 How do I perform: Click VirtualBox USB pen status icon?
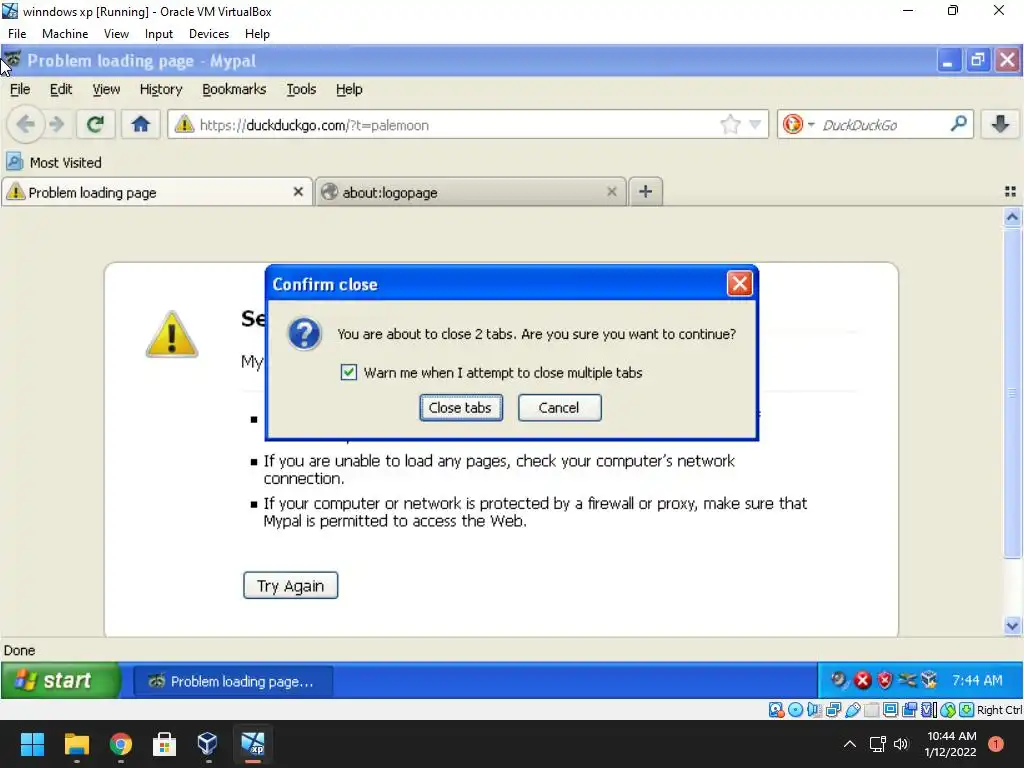853,710
